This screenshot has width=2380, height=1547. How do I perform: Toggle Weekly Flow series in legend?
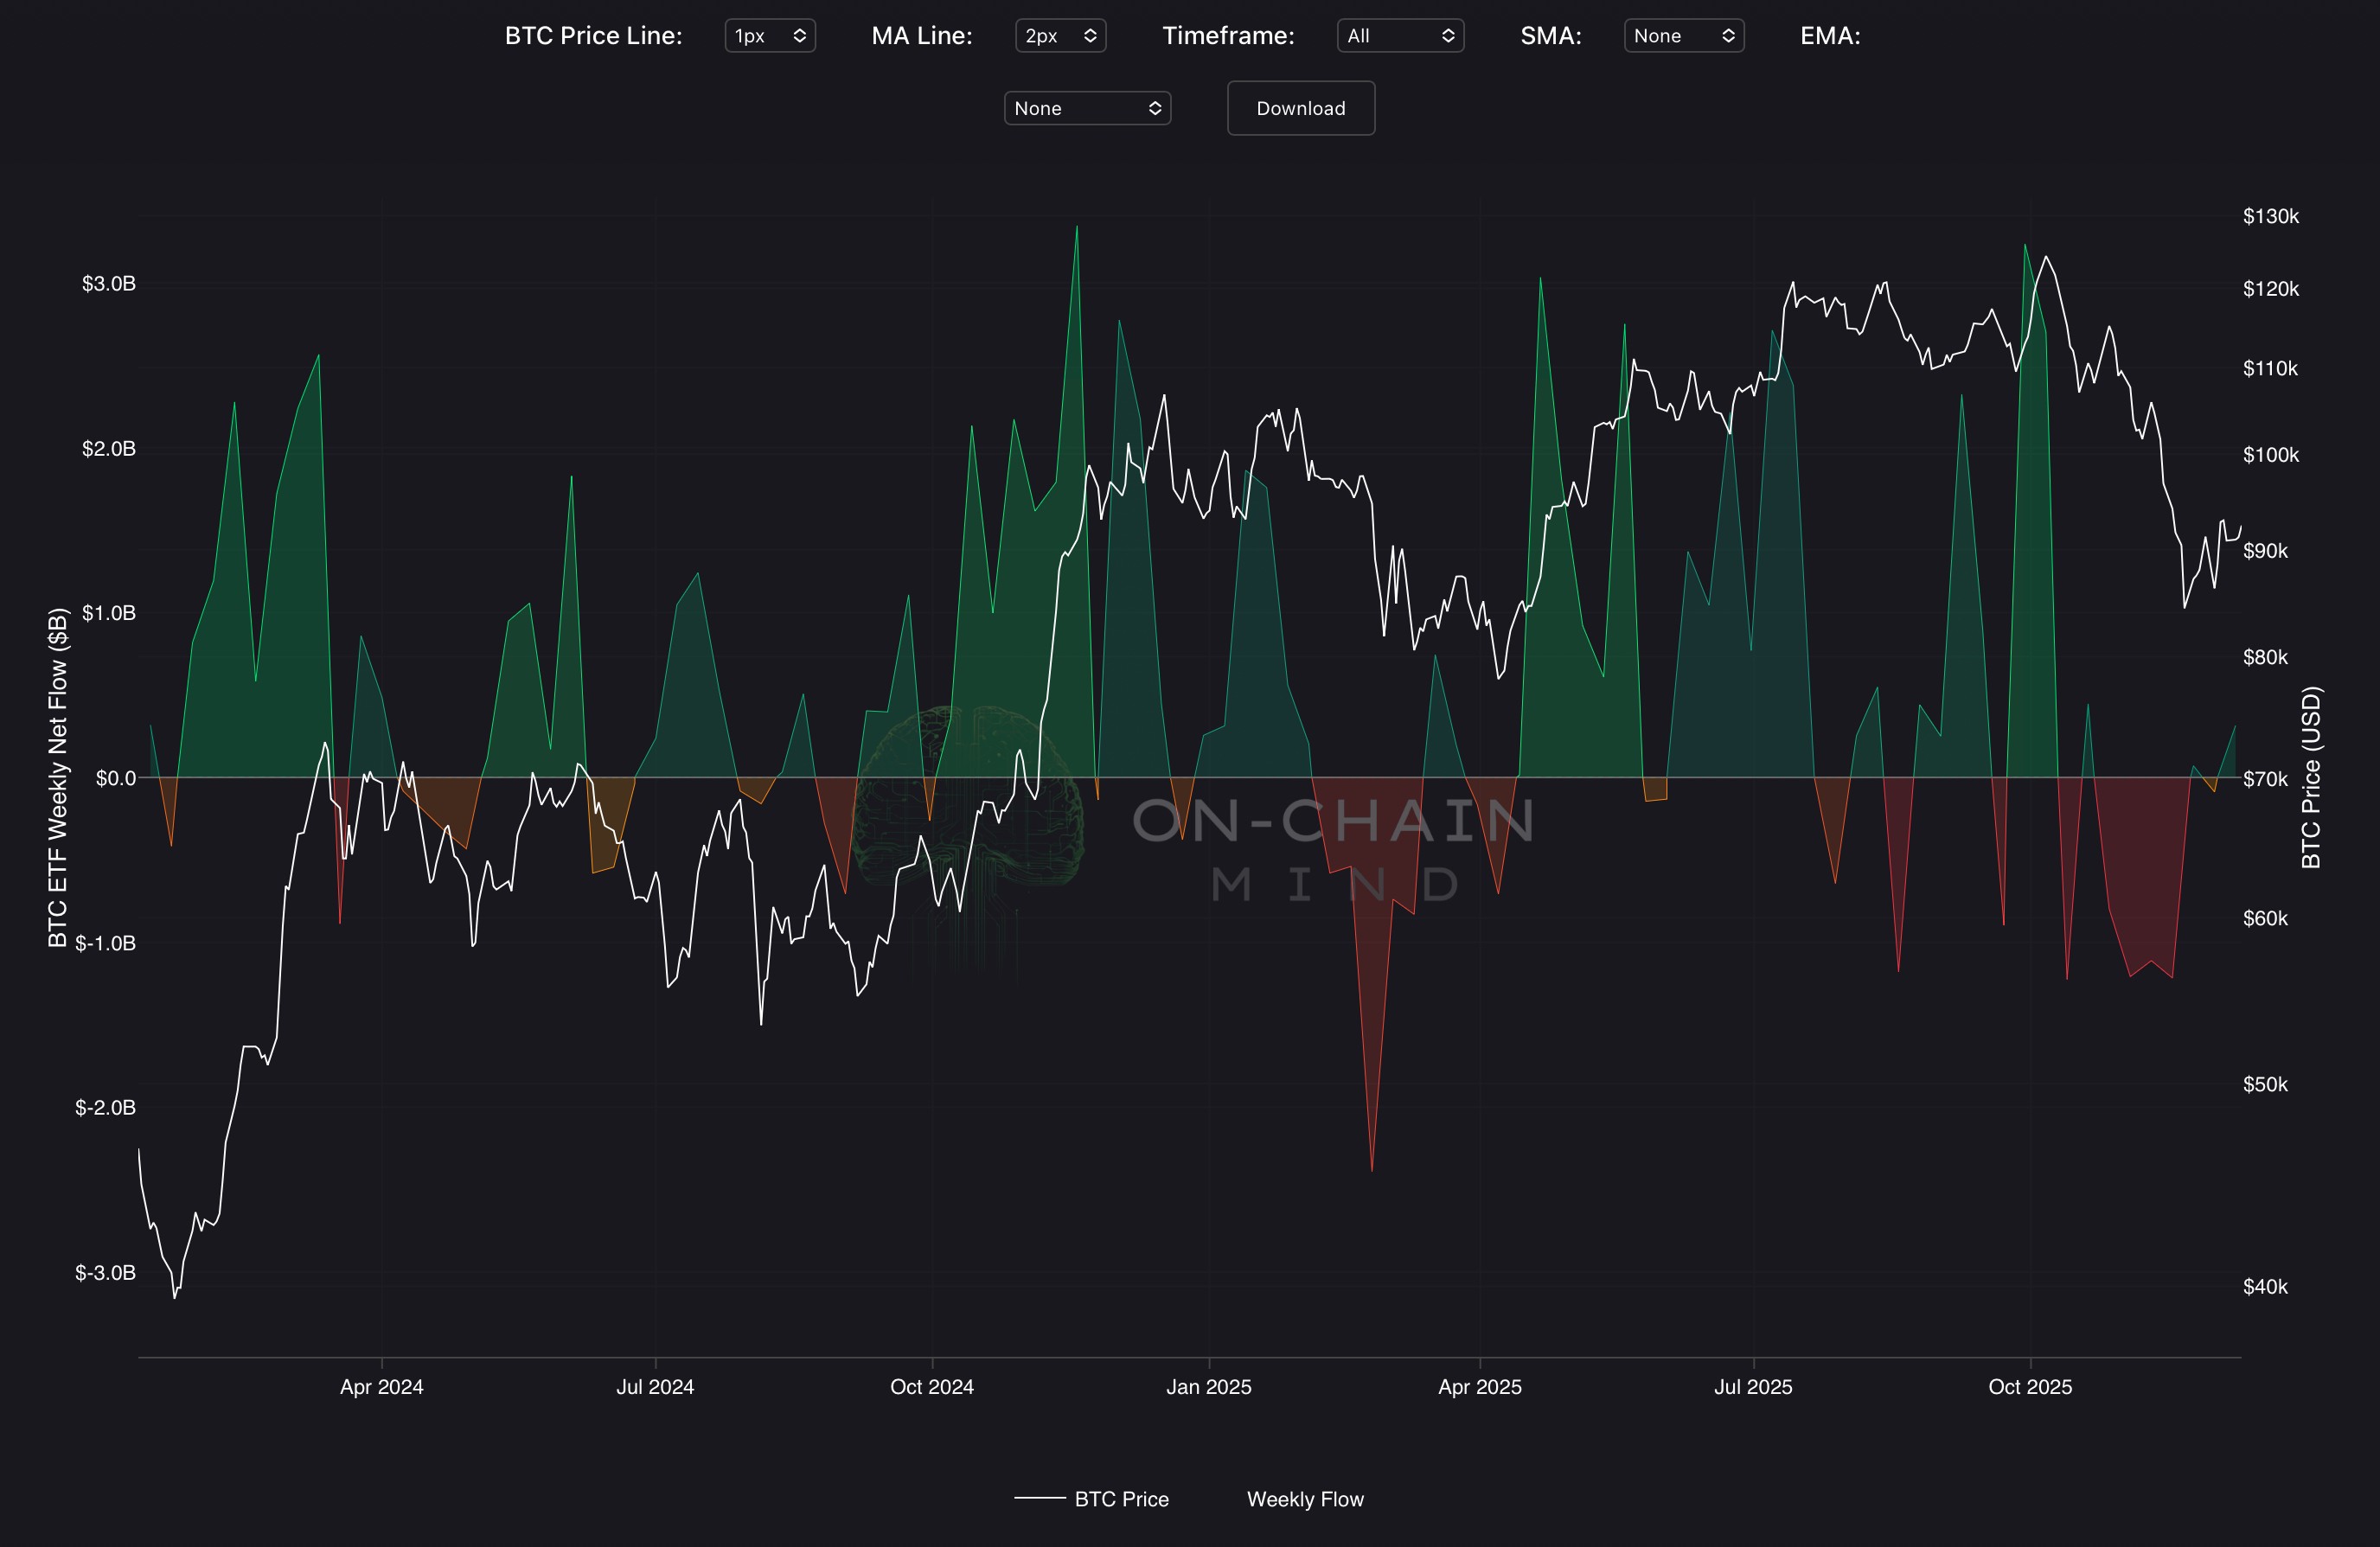(1304, 1499)
